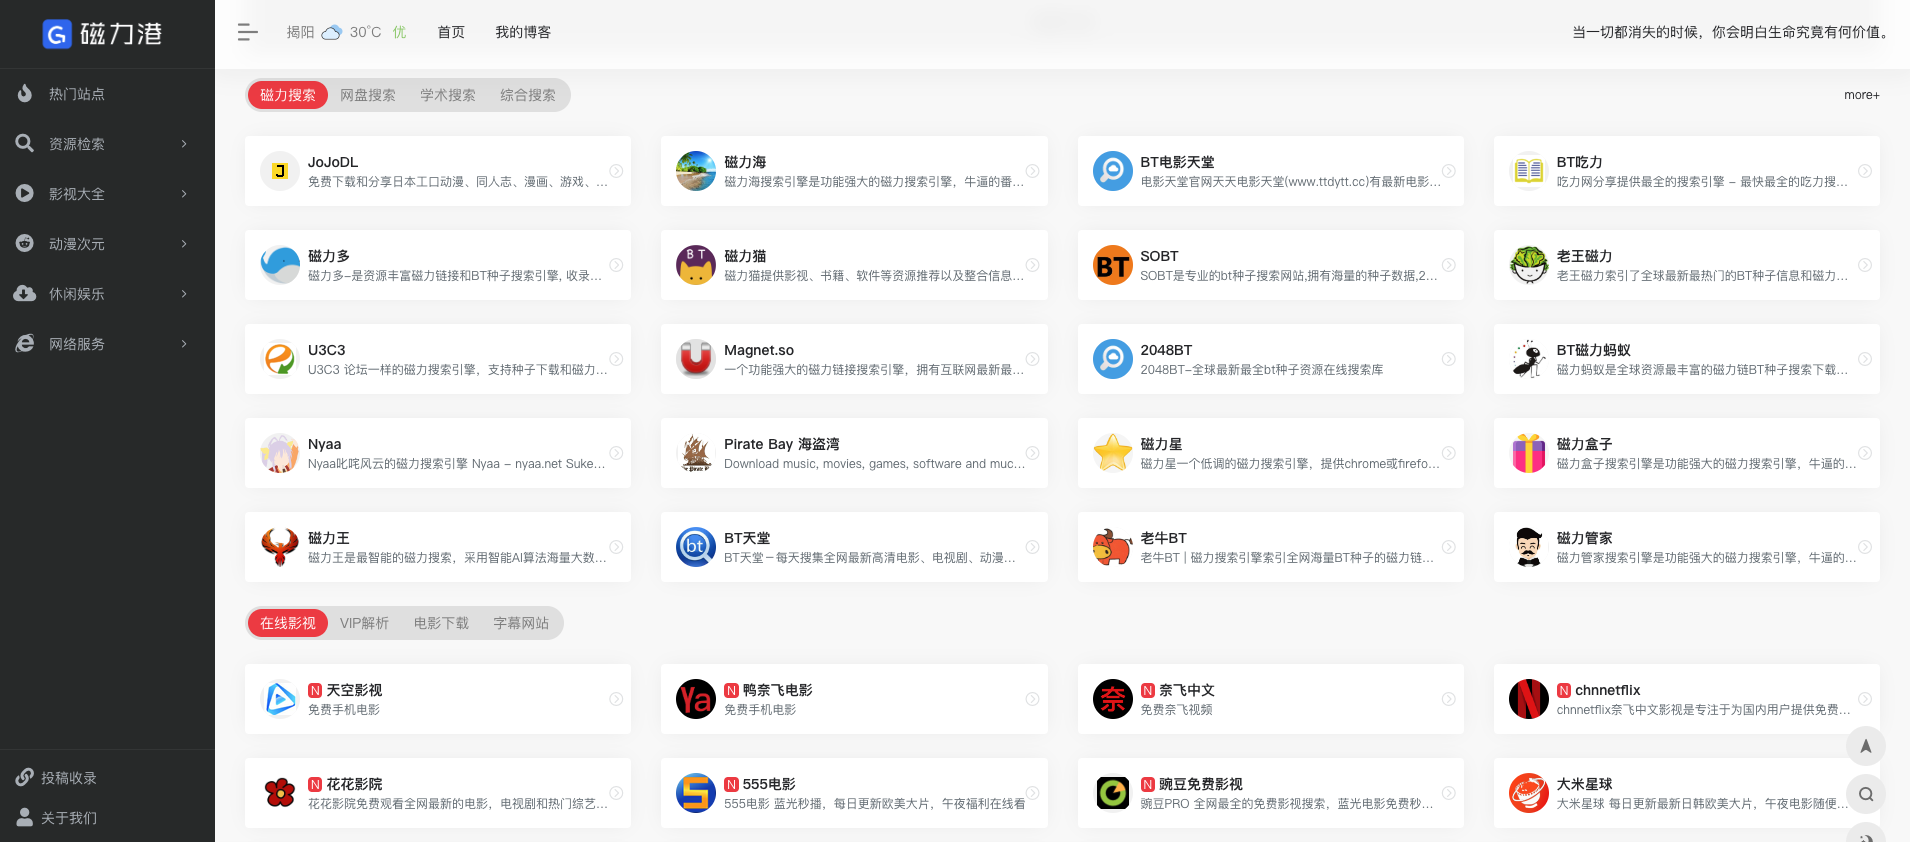The image size is (1910, 842).
Task: Open the Nyaa avatar icon
Action: (x=280, y=453)
